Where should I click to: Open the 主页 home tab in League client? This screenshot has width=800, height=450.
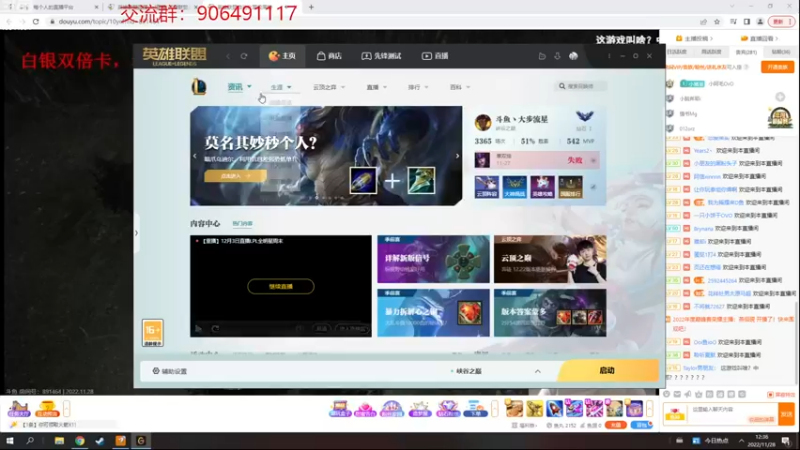282,56
